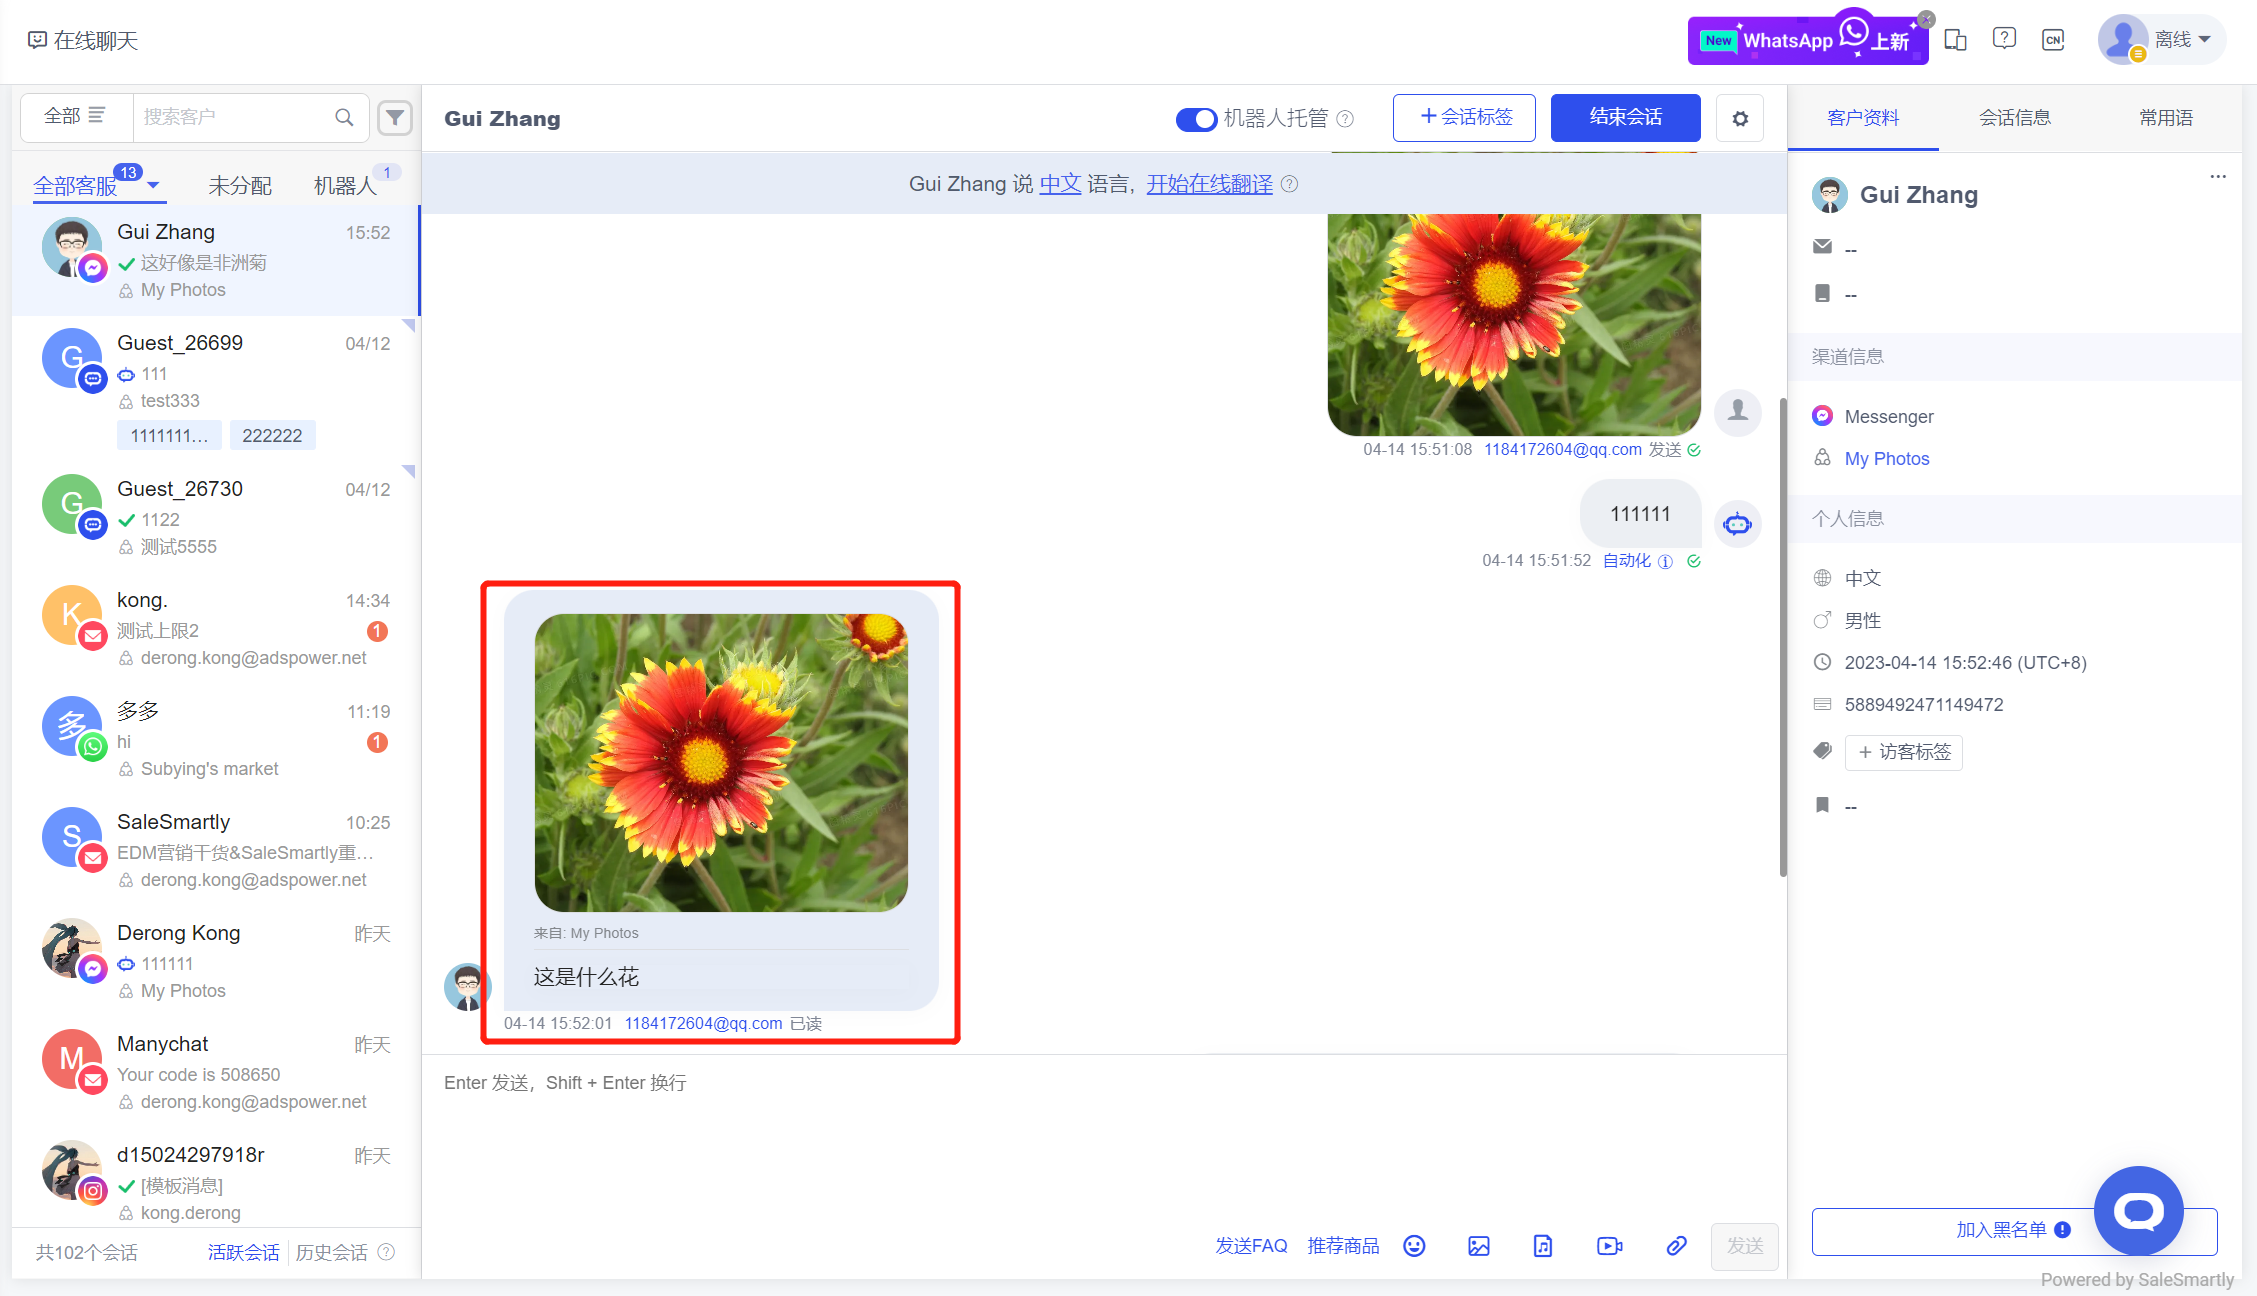Switch to the 常用语 tab
Screen dimensions: 2257x1296
(x=2165, y=118)
